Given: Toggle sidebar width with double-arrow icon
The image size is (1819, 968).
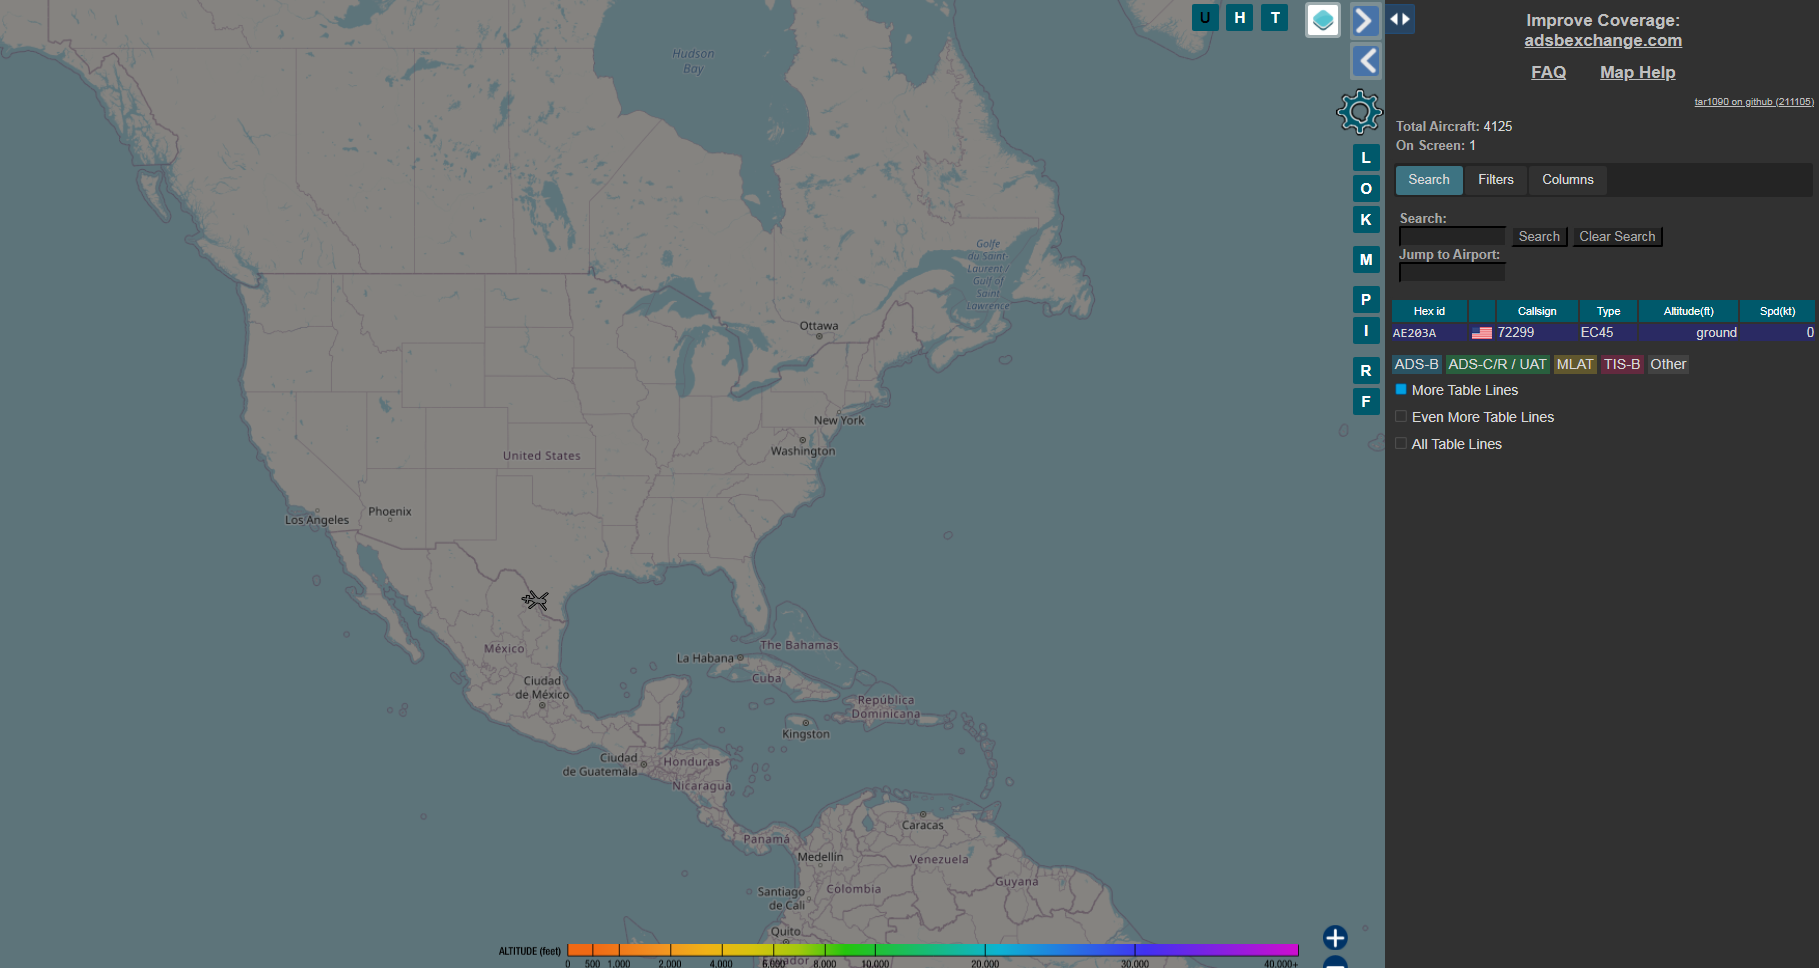Looking at the screenshot, I should [1400, 19].
